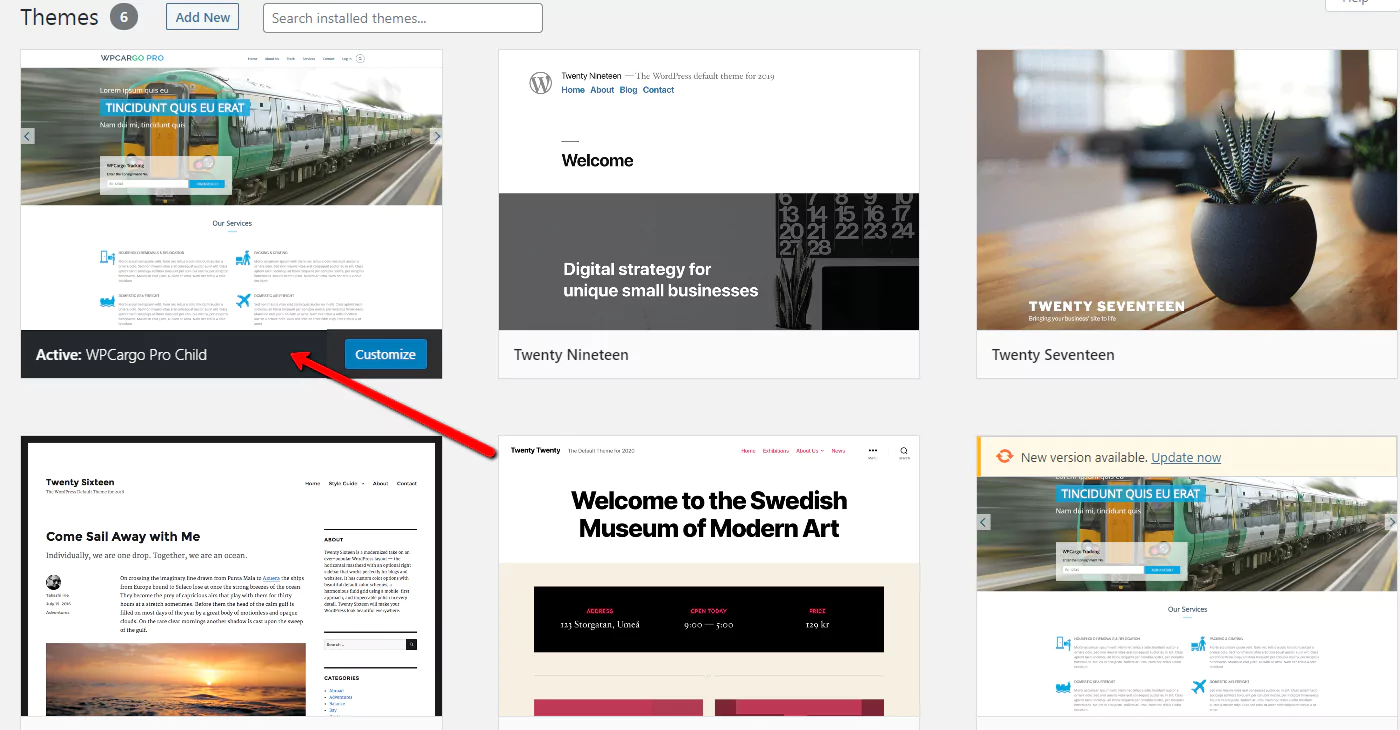Screen dimensions: 1400x730
Task: Click three-dot menu icon in Twenty Twenty preview
Action: pos(872,451)
